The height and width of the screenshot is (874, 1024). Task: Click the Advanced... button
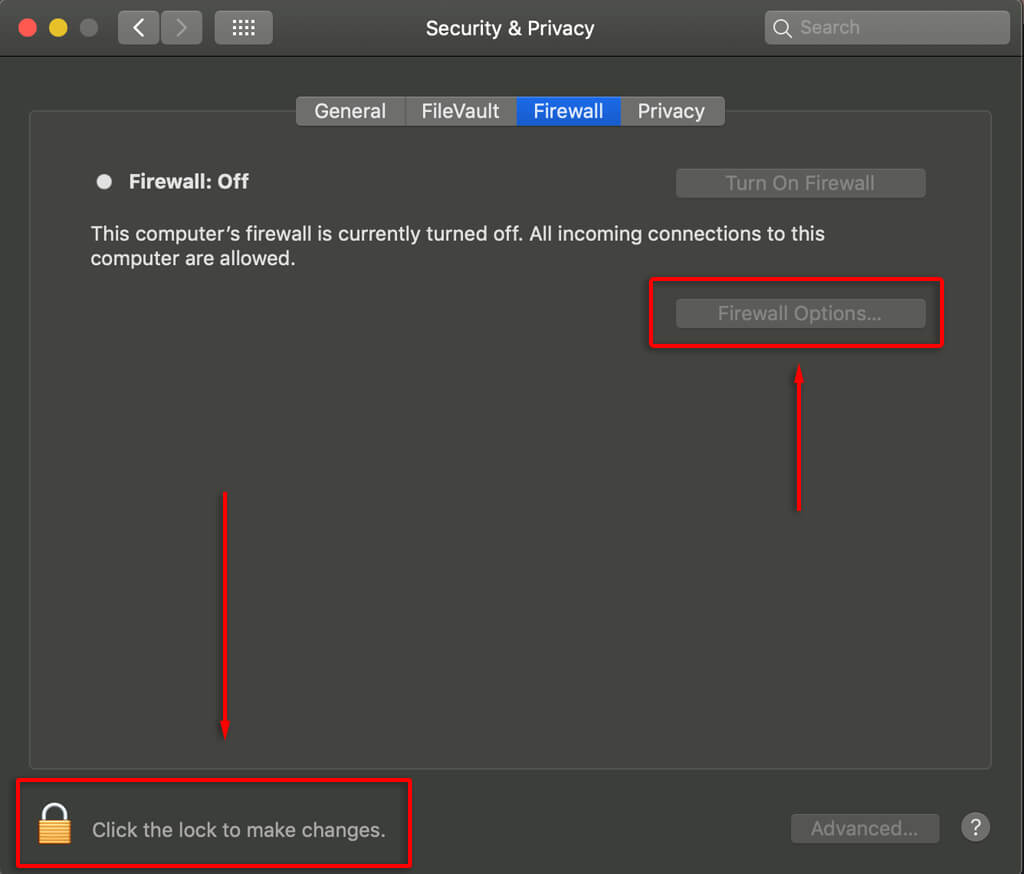(864, 828)
